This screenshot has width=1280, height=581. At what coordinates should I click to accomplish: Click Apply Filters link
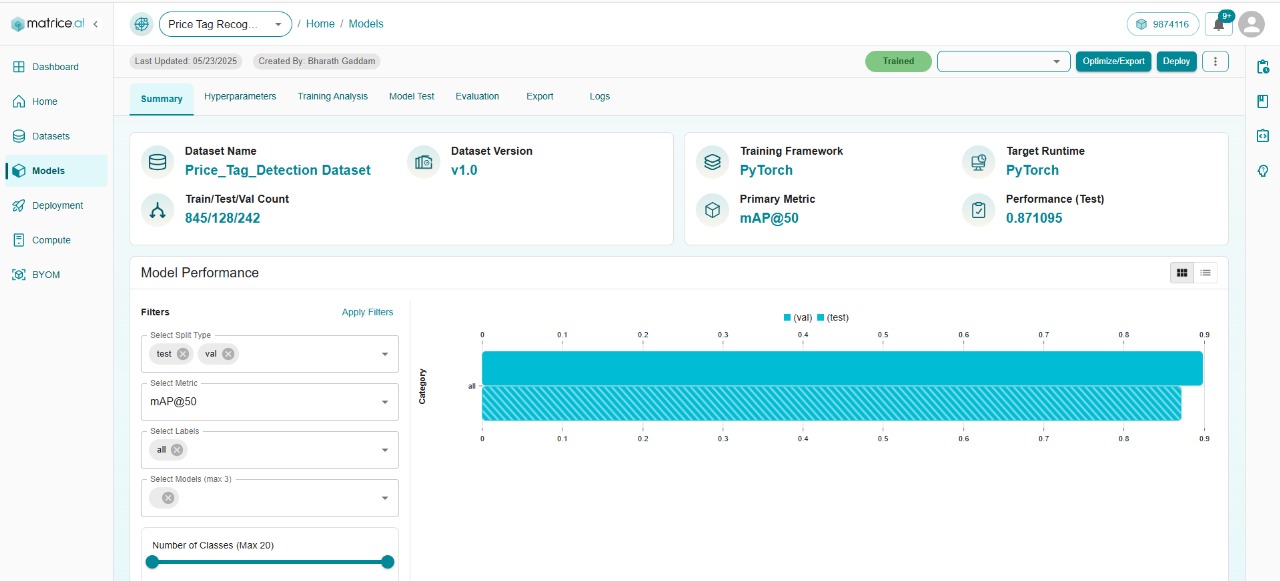tap(368, 312)
